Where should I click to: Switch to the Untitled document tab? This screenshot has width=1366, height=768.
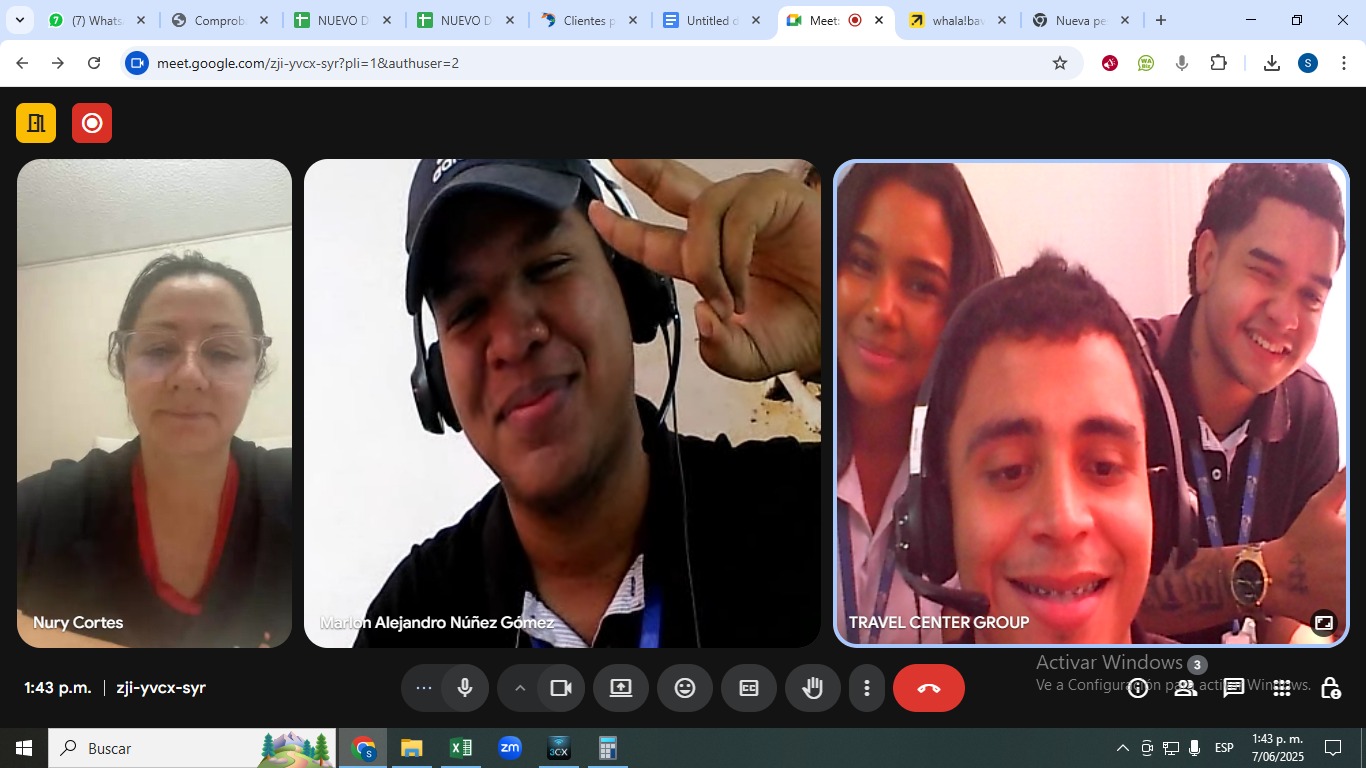[711, 20]
